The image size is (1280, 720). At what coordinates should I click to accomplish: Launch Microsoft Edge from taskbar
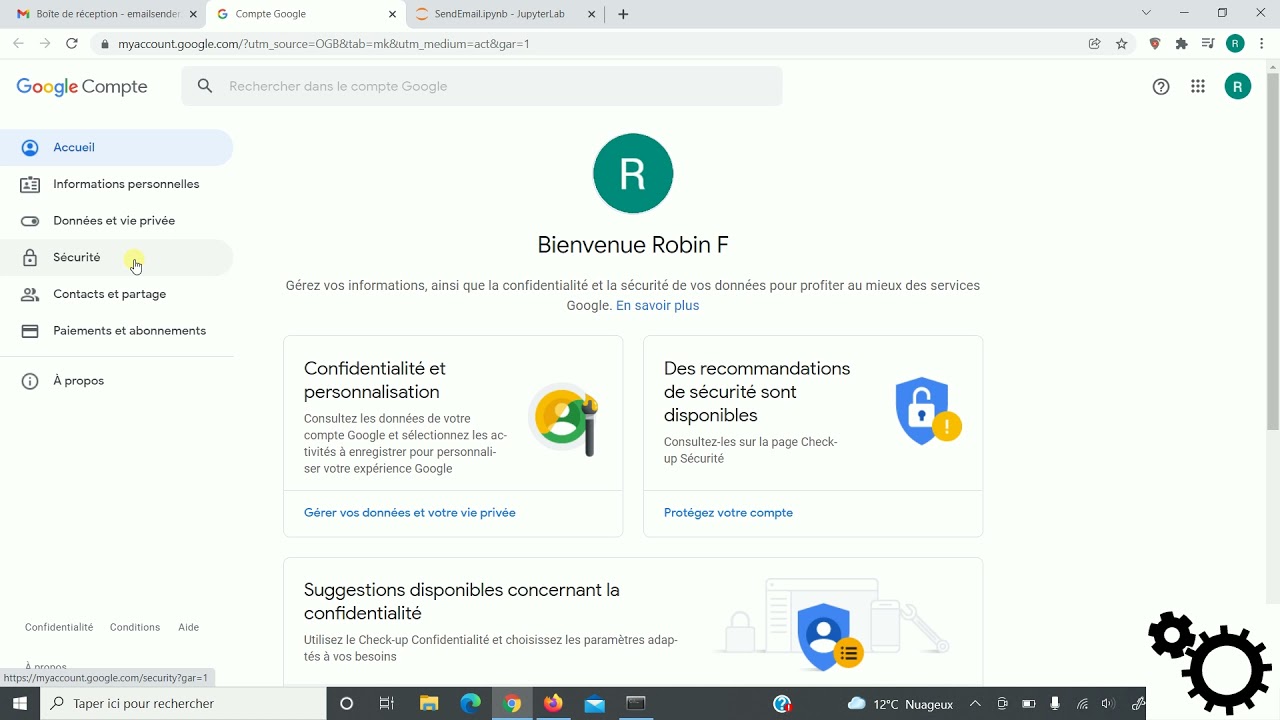(x=470, y=704)
